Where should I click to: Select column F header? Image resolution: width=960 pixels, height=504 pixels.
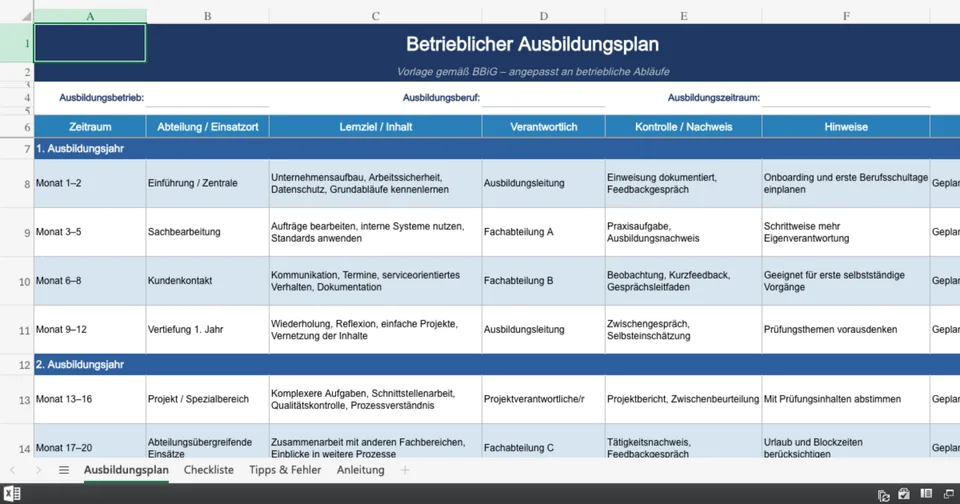point(846,17)
